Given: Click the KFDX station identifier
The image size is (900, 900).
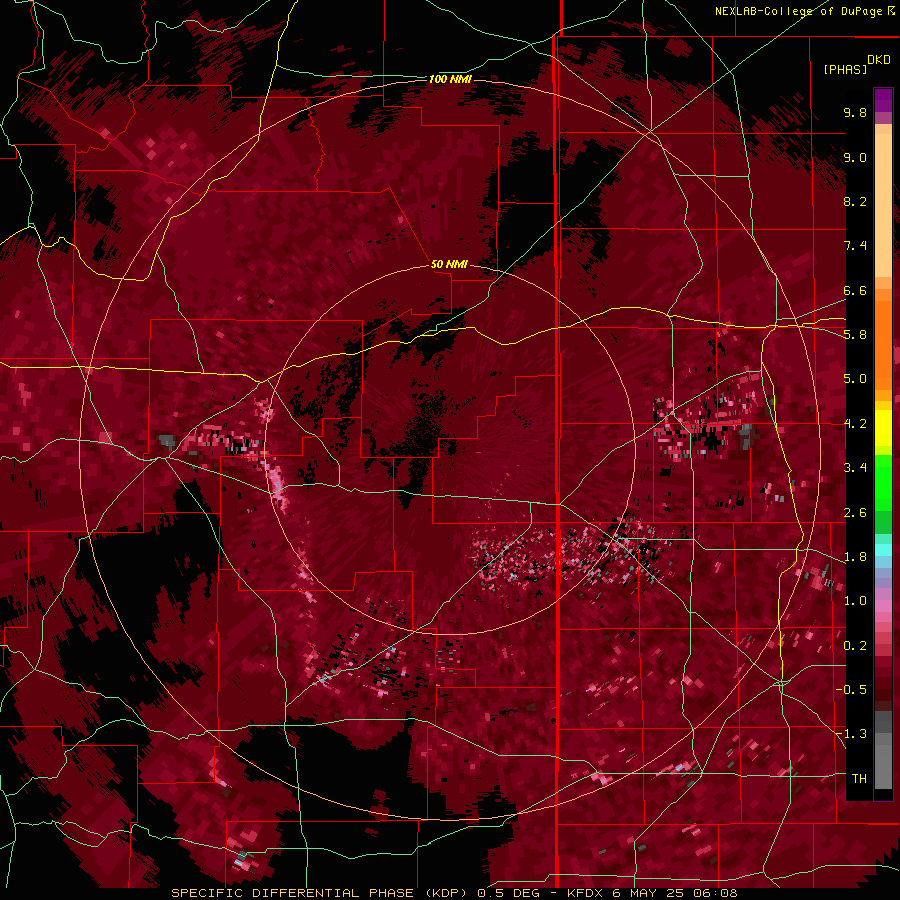Looking at the screenshot, I should click(585, 893).
